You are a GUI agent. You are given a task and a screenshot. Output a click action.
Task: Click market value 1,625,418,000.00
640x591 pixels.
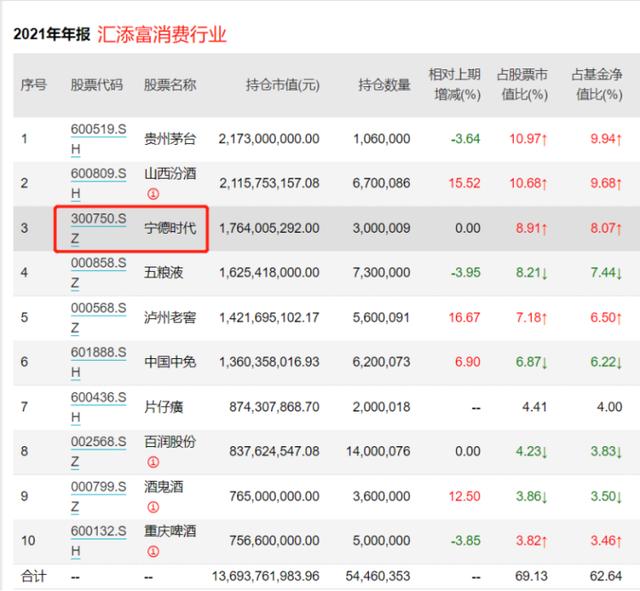tap(269, 273)
